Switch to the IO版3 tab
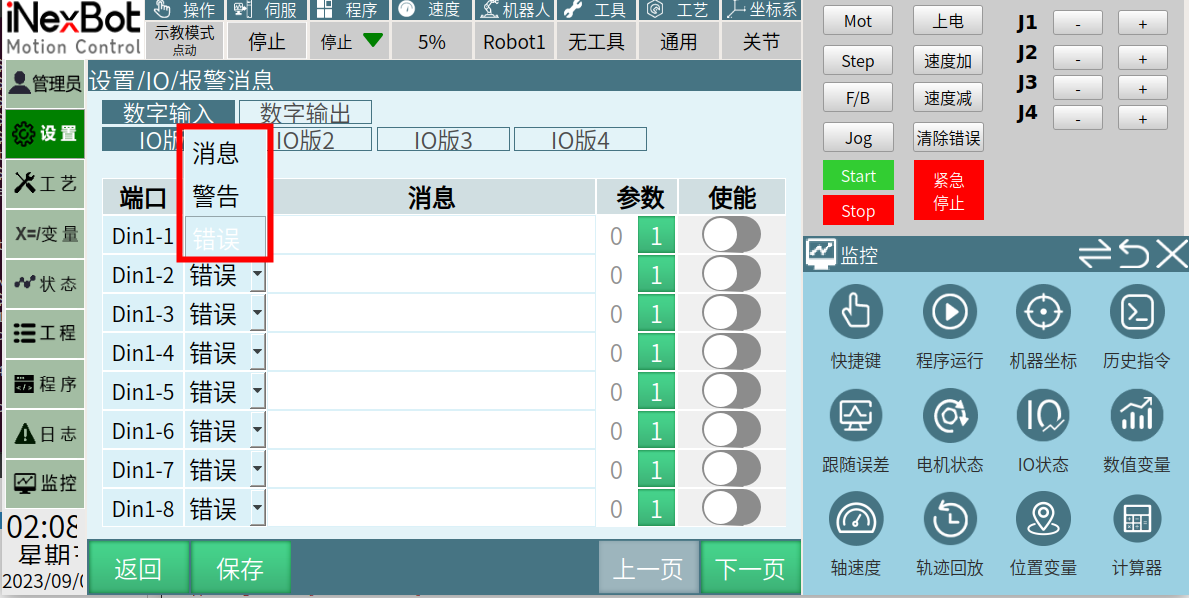Viewport: 1189px width, 598px height. point(443,140)
